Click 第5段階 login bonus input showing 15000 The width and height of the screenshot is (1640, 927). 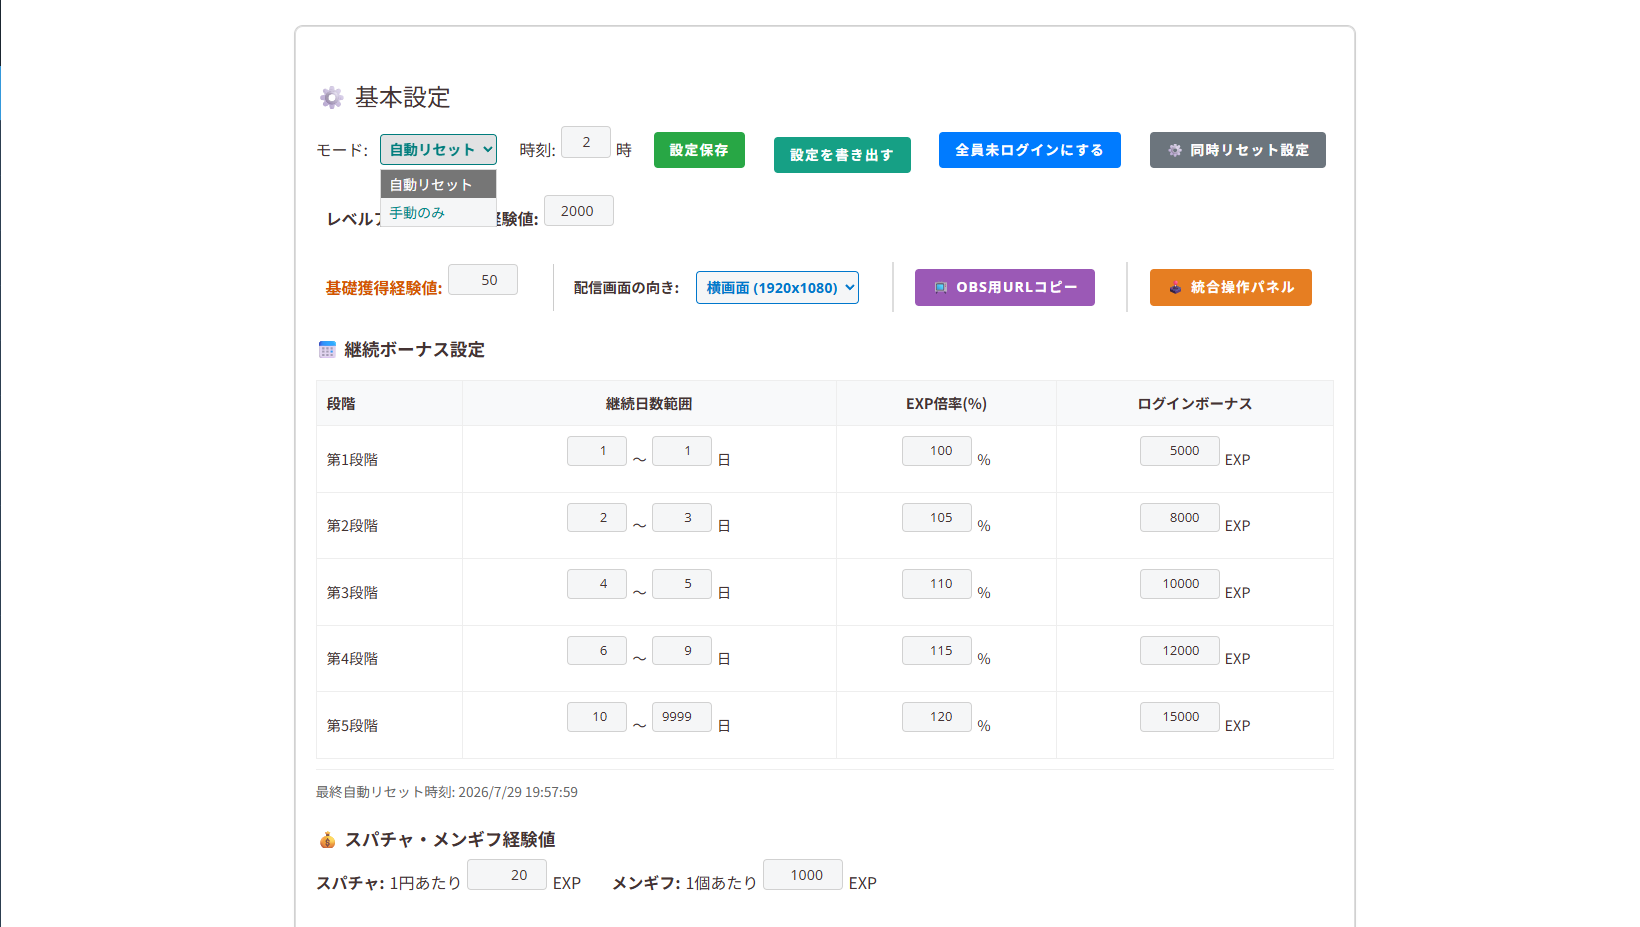(x=1180, y=717)
